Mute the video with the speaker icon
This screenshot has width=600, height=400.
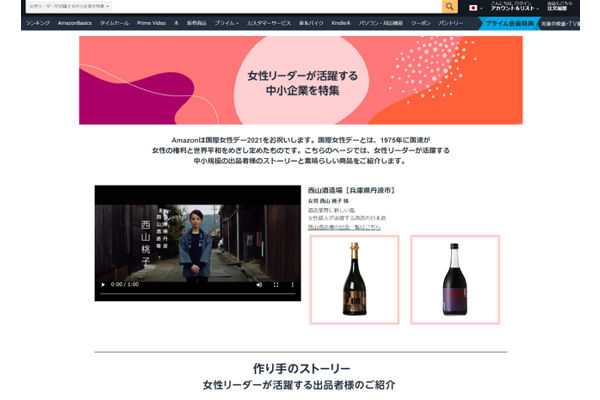click(x=257, y=284)
